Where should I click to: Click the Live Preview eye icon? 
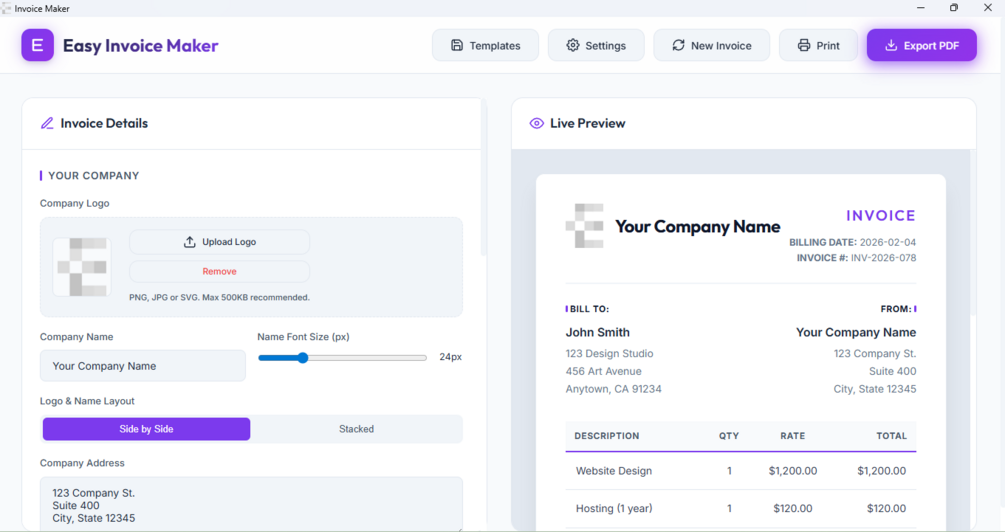click(x=537, y=124)
